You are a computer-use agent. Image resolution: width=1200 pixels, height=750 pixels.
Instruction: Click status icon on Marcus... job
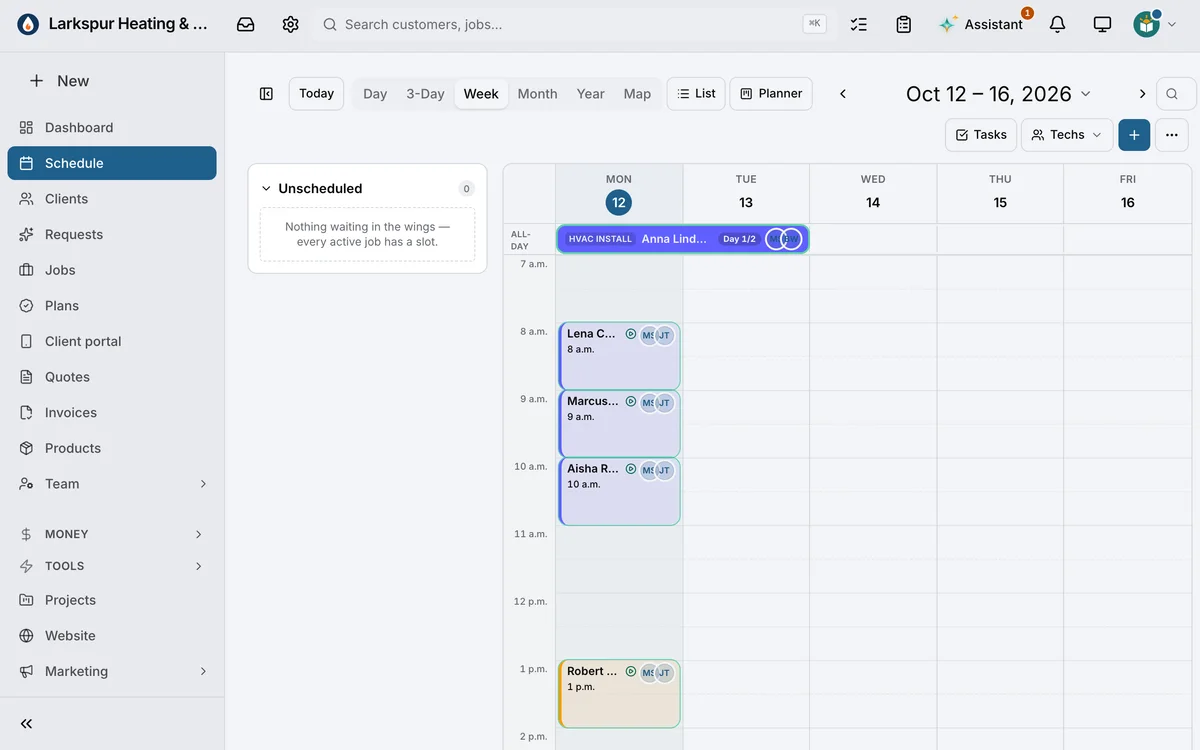(x=631, y=402)
